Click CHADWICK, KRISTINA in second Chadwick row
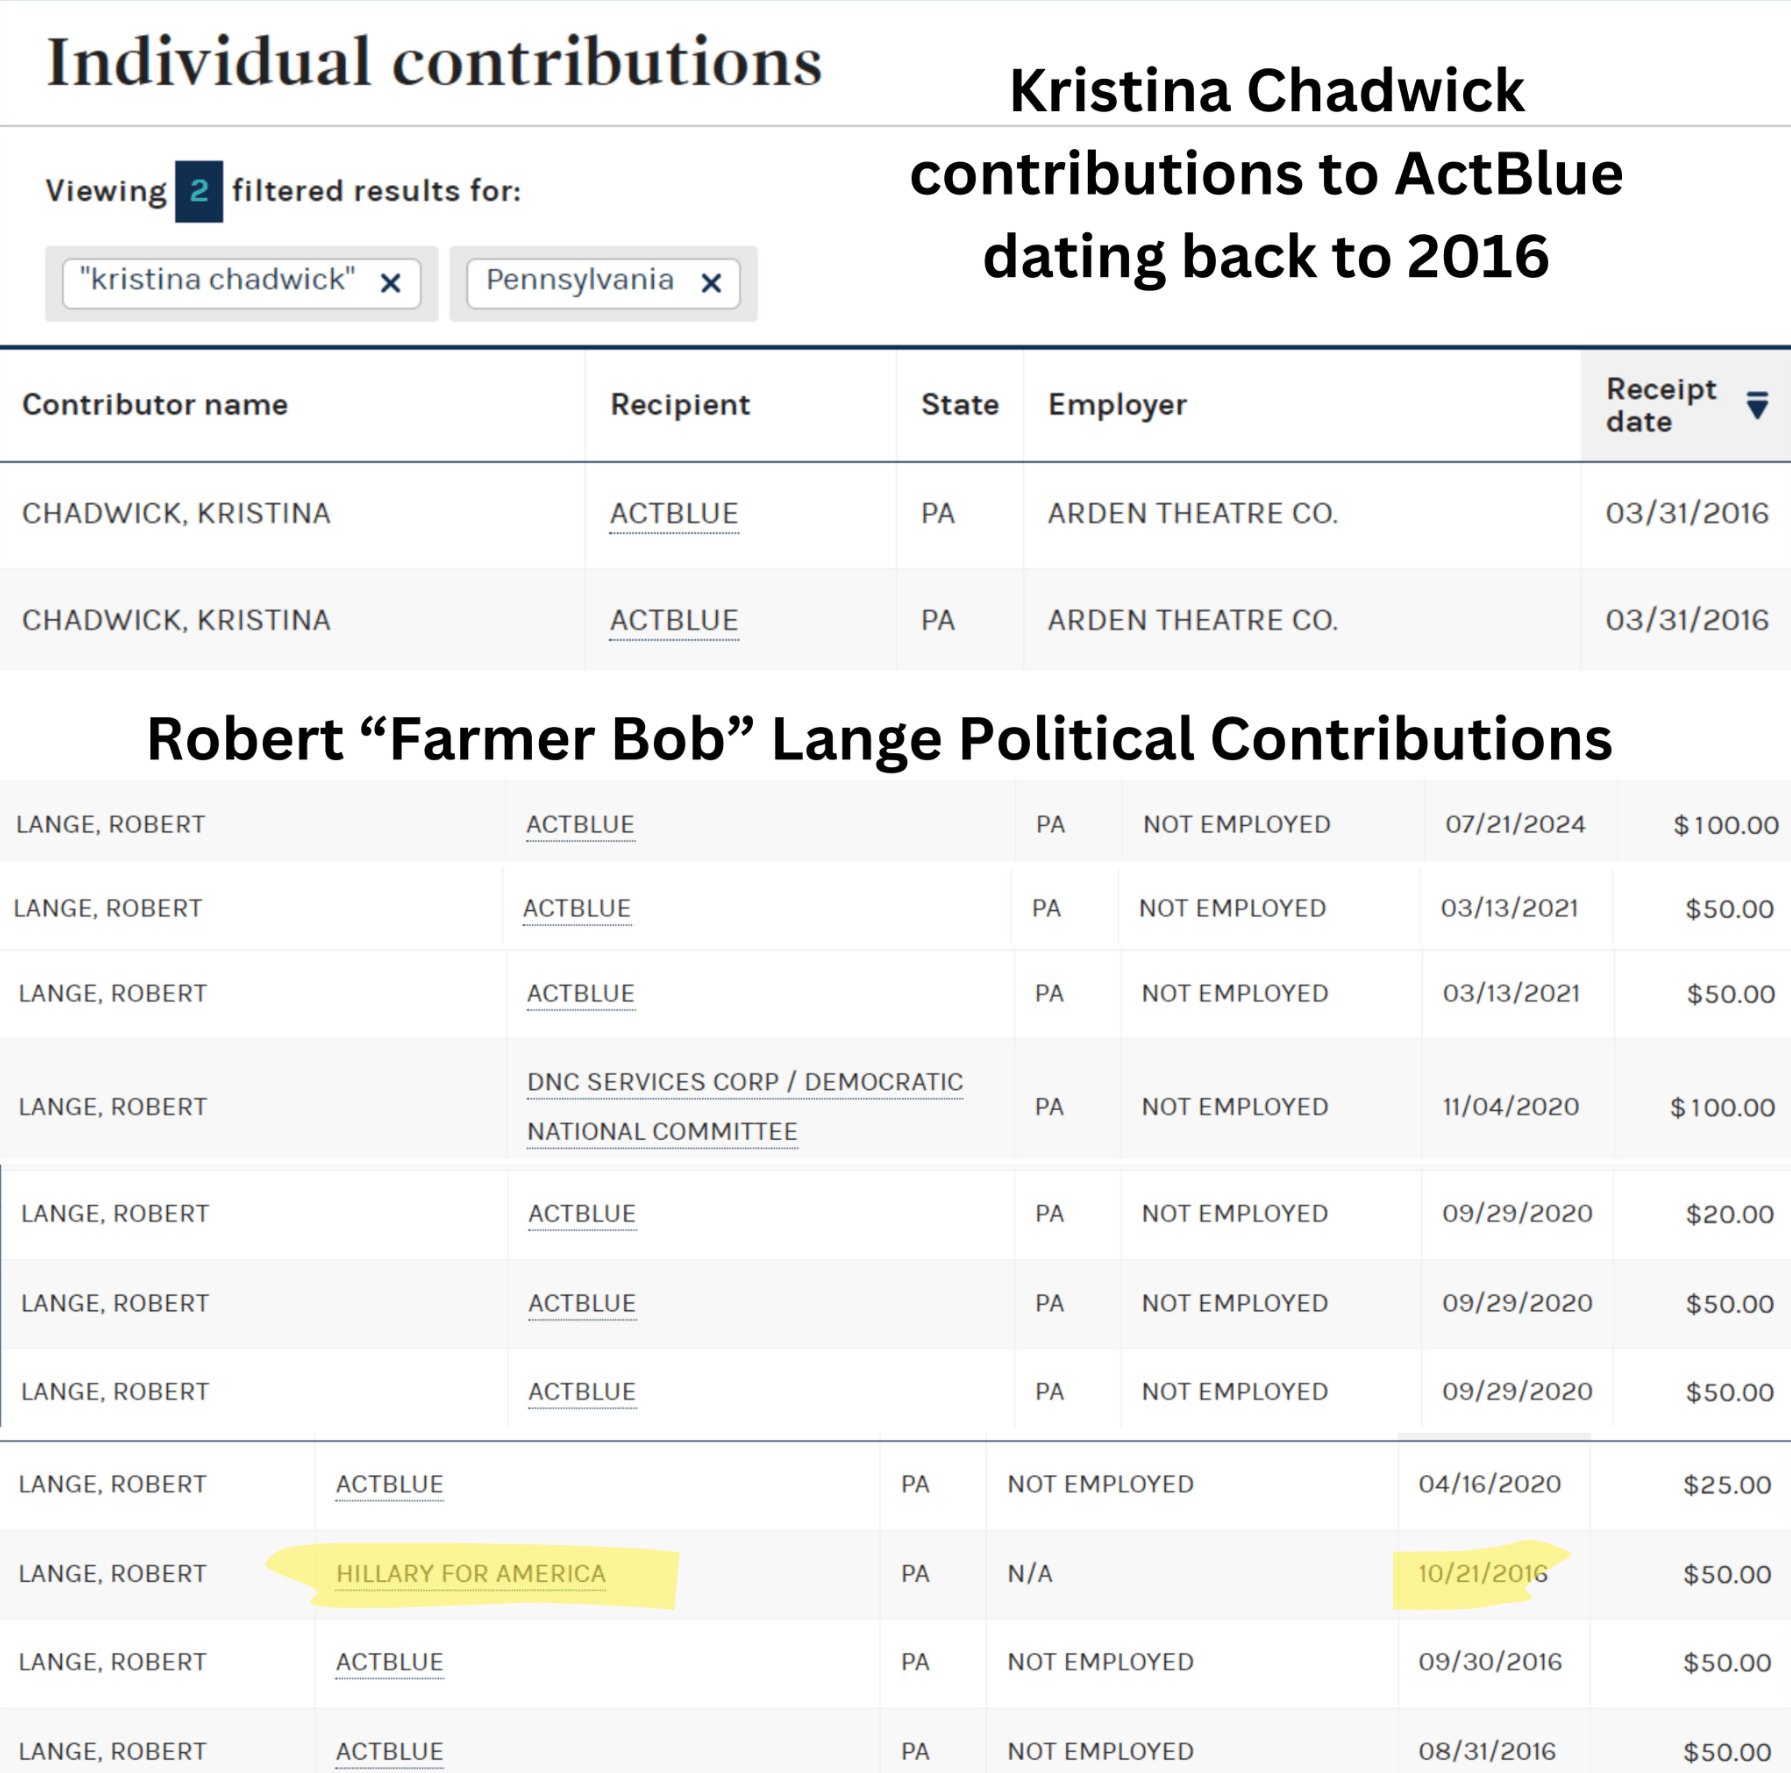Screen dimensions: 1791x1773 click(x=176, y=621)
